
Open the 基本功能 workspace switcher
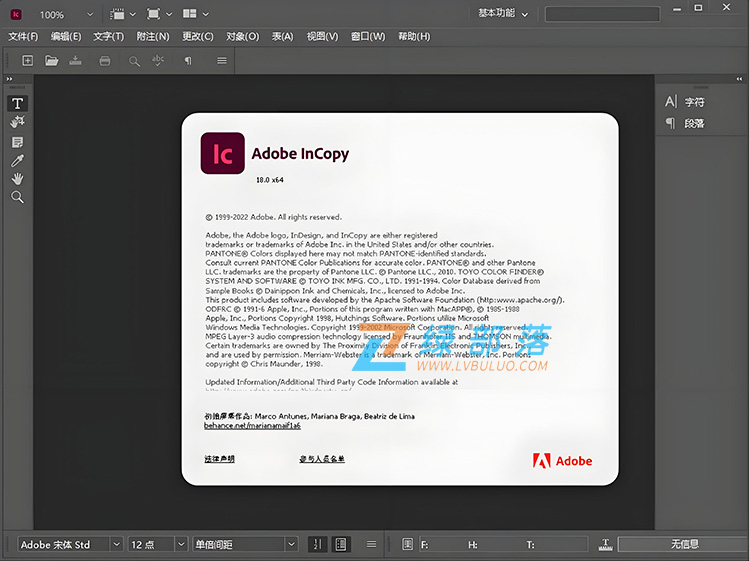pyautogui.click(x=503, y=13)
